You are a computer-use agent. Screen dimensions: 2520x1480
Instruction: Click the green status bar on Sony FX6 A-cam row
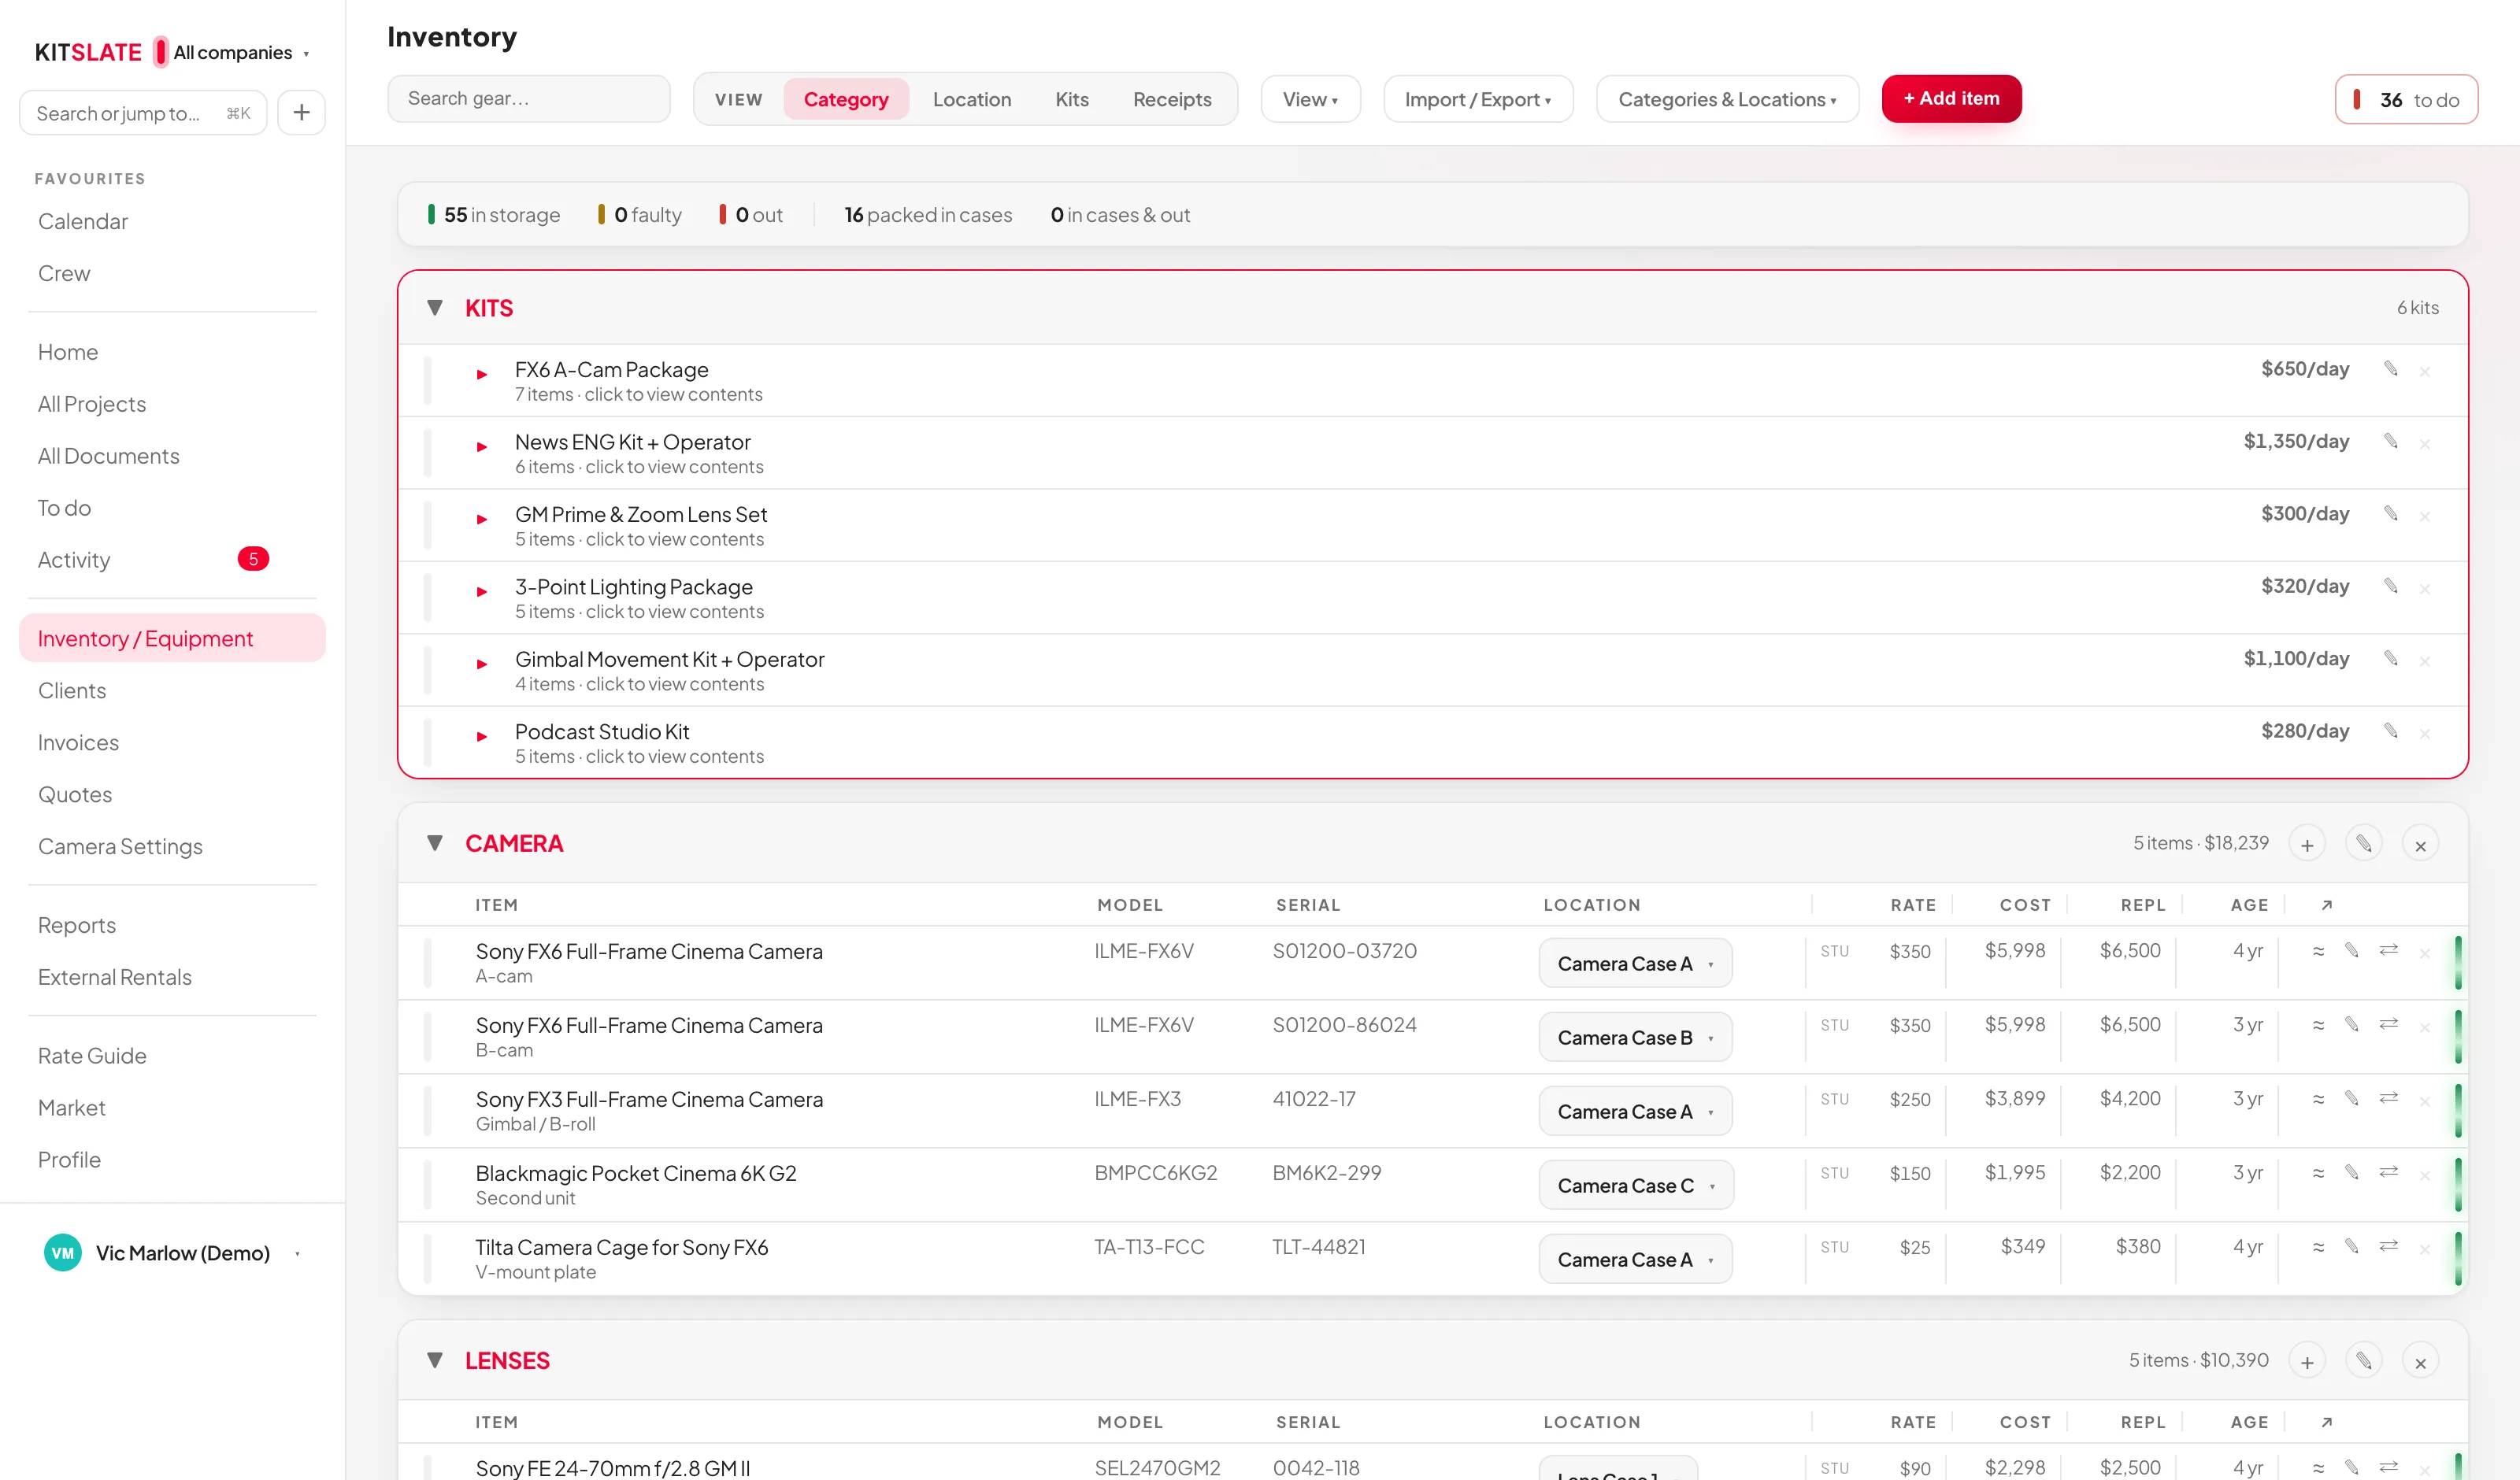pos(2458,962)
